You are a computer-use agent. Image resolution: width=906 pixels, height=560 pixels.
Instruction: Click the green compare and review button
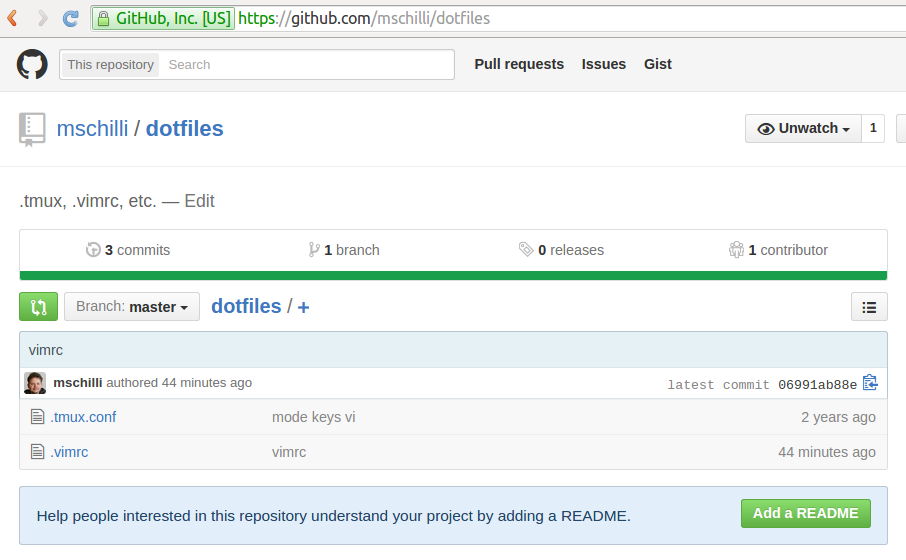39,306
